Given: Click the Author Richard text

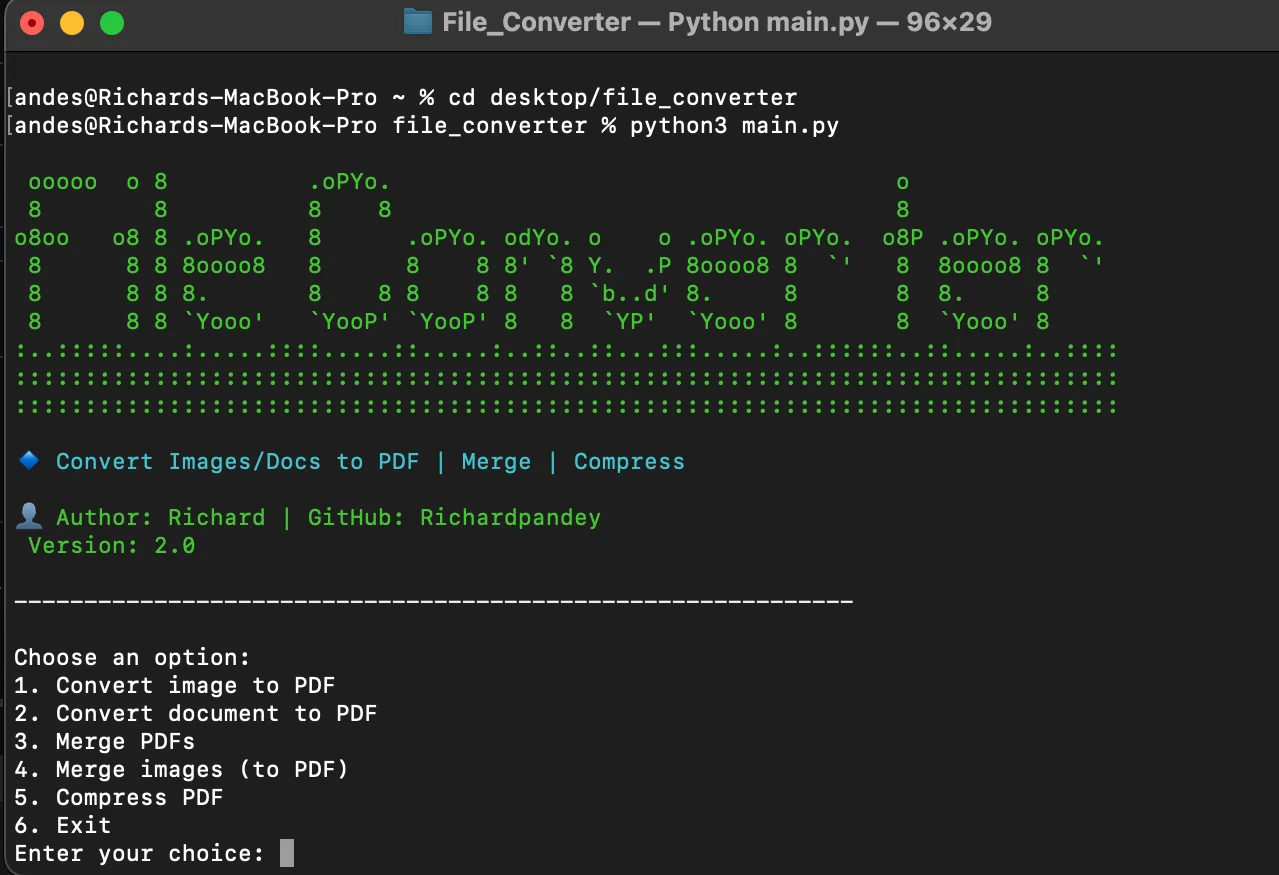Looking at the screenshot, I should pyautogui.click(x=165, y=517).
